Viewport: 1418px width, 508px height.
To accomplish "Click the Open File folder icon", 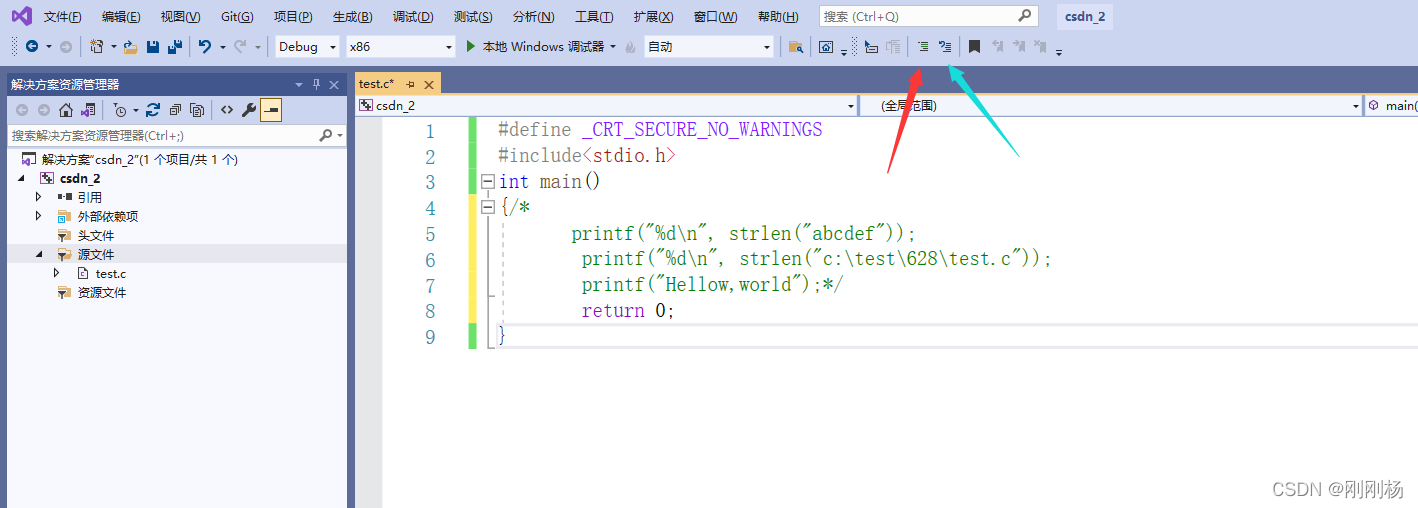I will (x=130, y=46).
